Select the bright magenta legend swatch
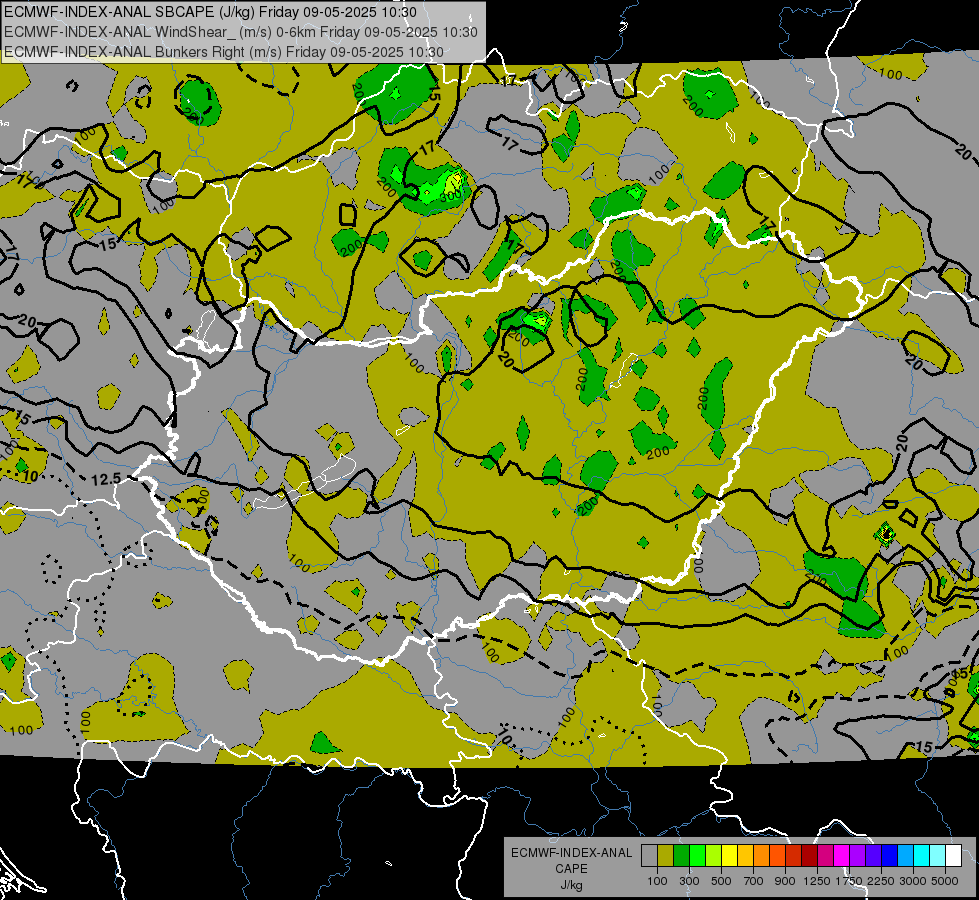 point(842,856)
